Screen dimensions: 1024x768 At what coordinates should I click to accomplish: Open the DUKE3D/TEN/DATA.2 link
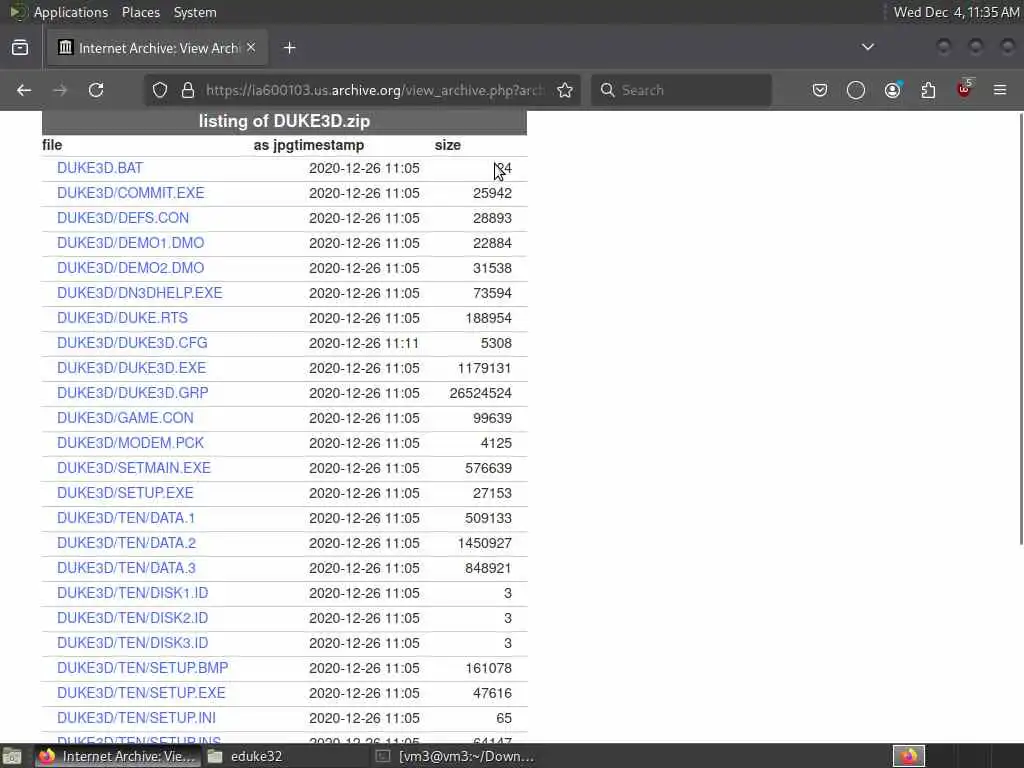tap(127, 543)
